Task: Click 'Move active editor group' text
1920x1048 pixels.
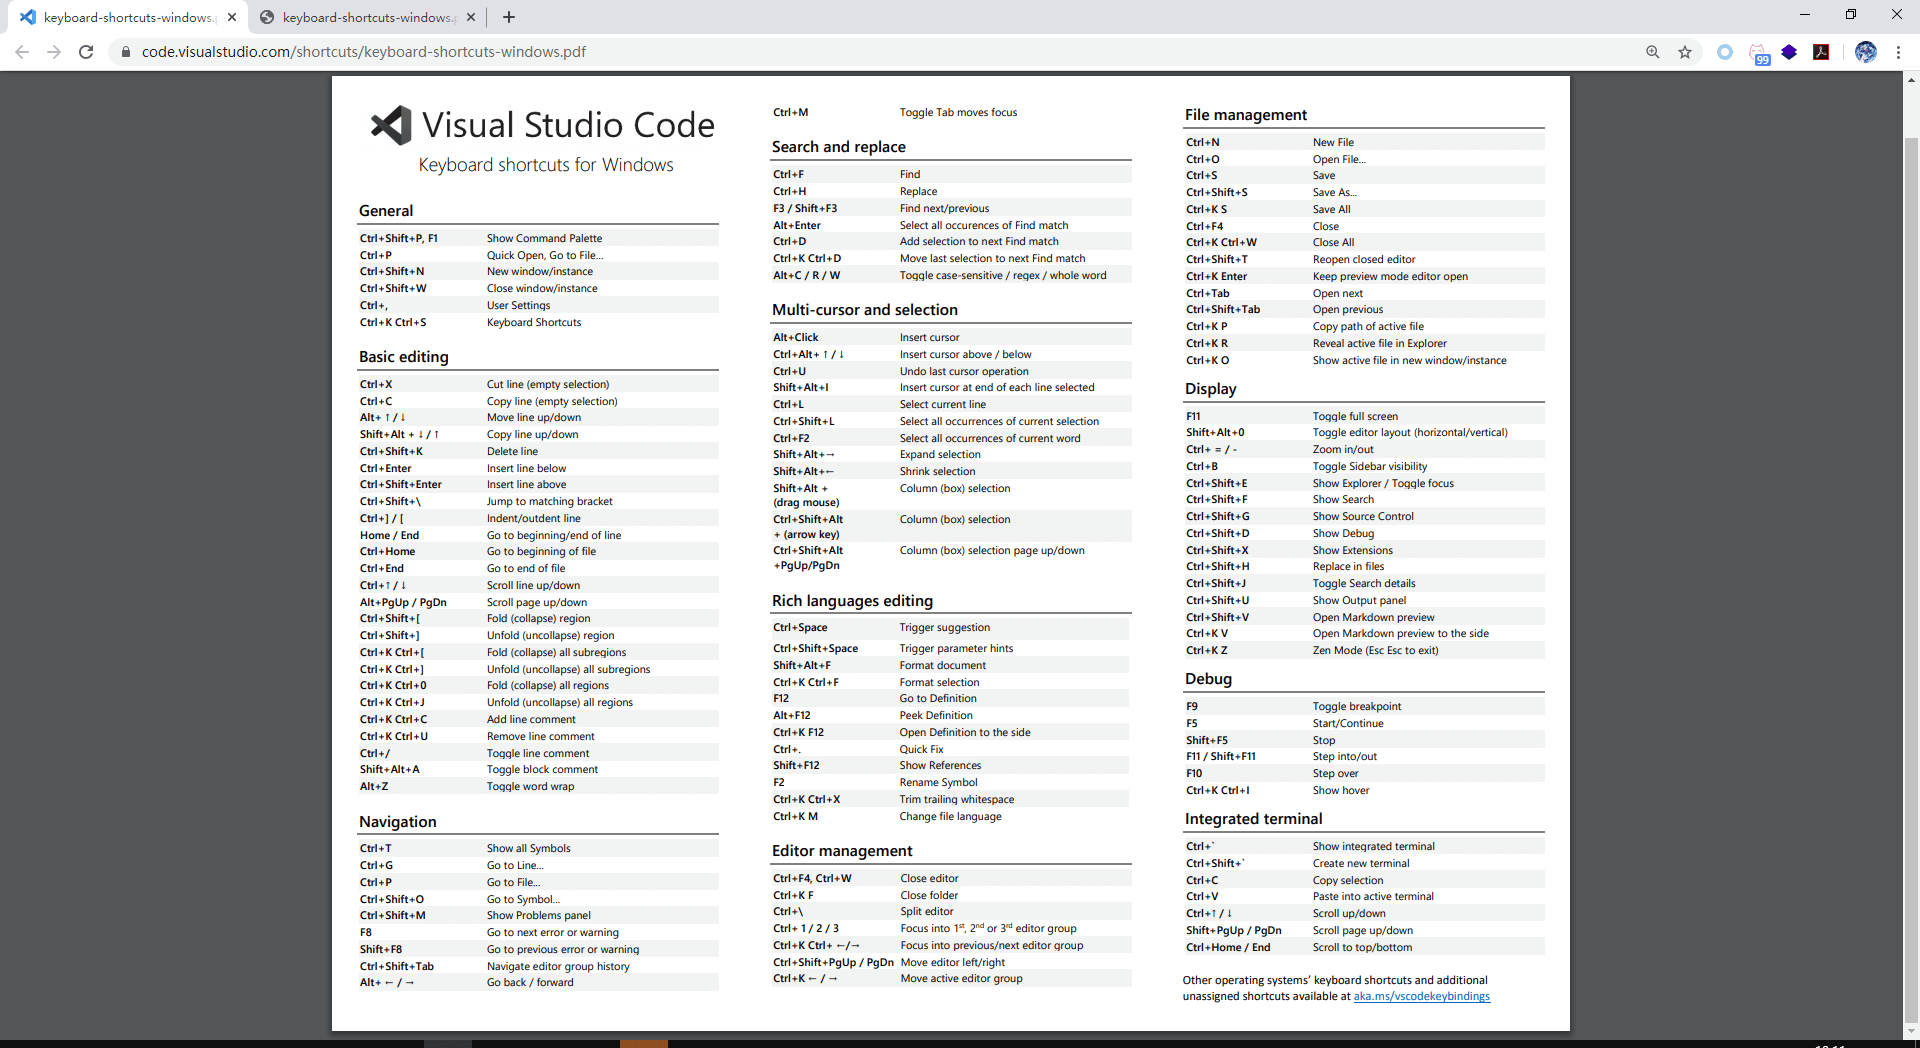Action: [962, 978]
